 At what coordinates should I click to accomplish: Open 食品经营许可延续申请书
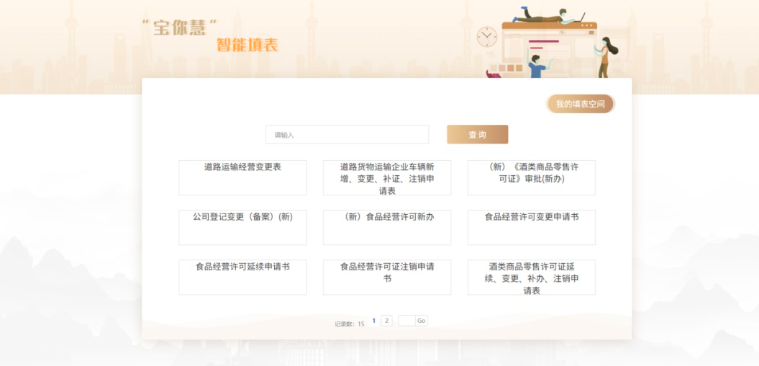pyautogui.click(x=243, y=277)
